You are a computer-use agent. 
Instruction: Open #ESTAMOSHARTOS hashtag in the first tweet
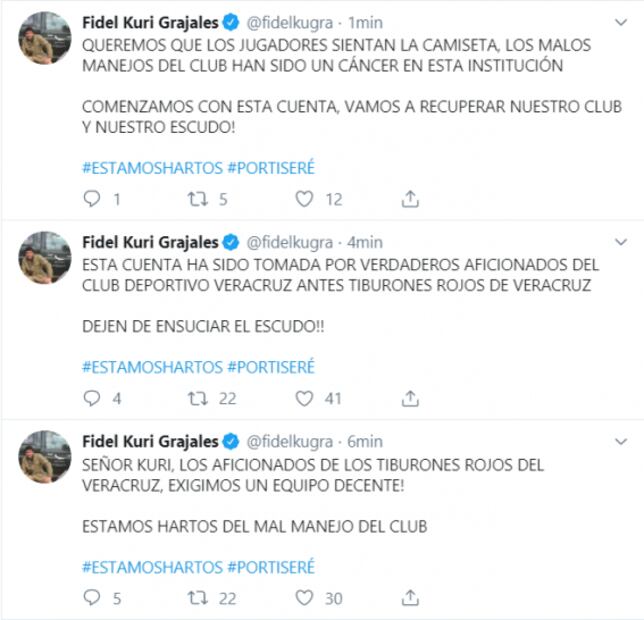point(152,168)
